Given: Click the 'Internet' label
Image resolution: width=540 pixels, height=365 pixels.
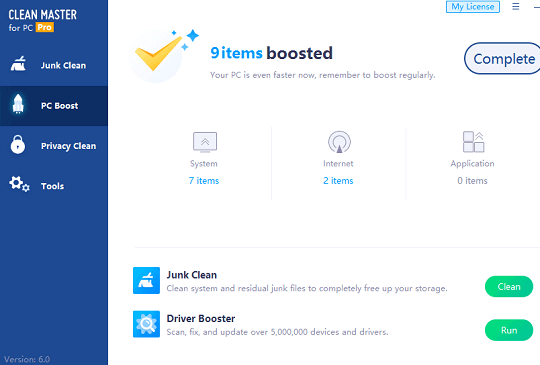Looking at the screenshot, I should point(338,164).
